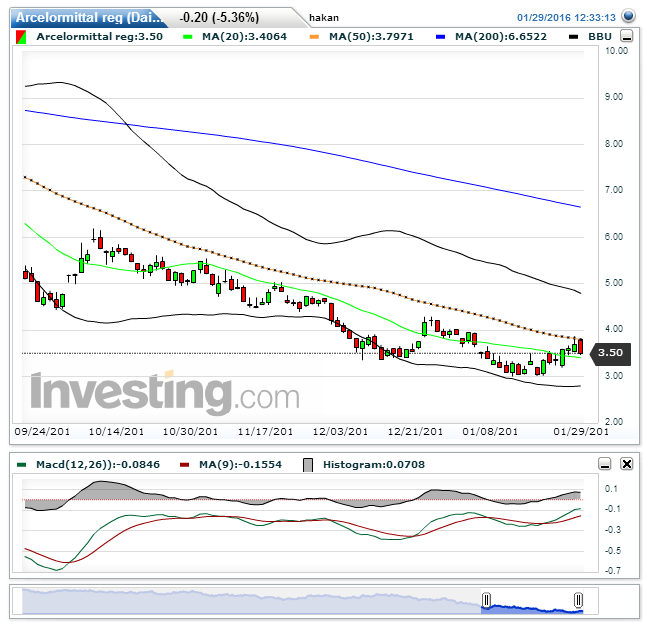
Task: Click the 3.50 current price marker
Action: click(610, 353)
